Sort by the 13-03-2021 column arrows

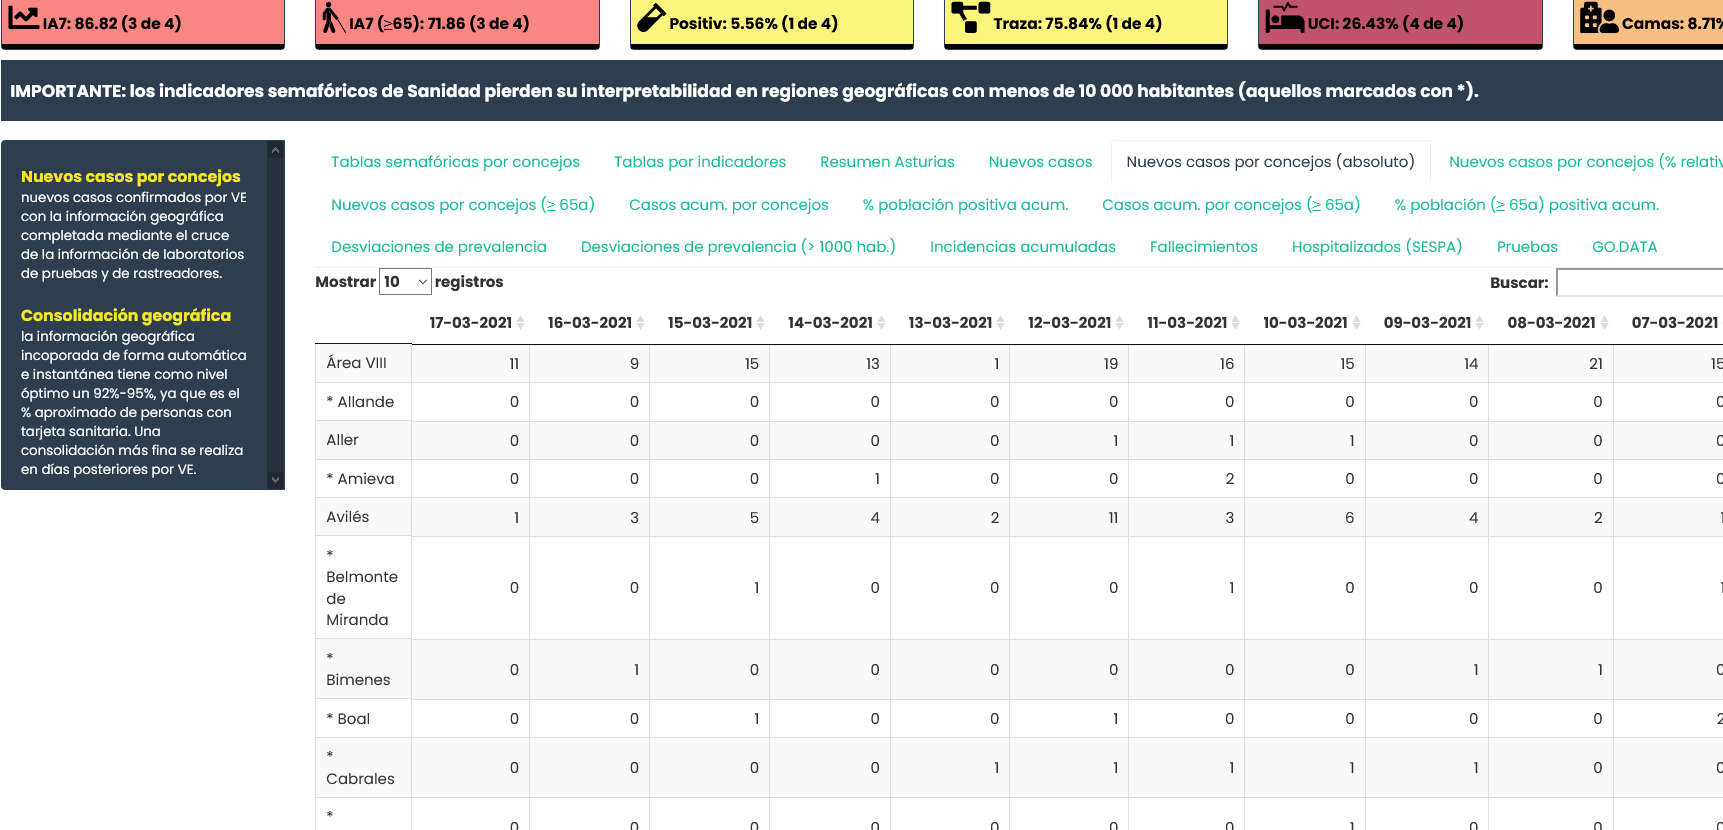click(1000, 323)
